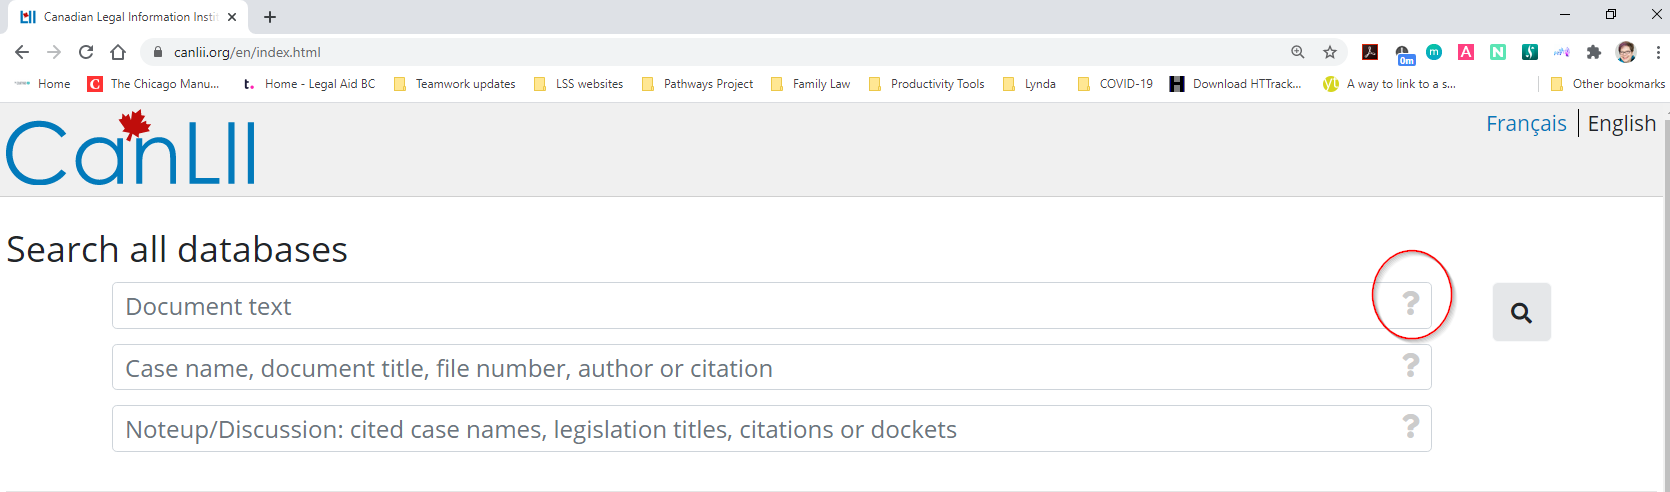Click the magnifying glass search button

tap(1521, 313)
